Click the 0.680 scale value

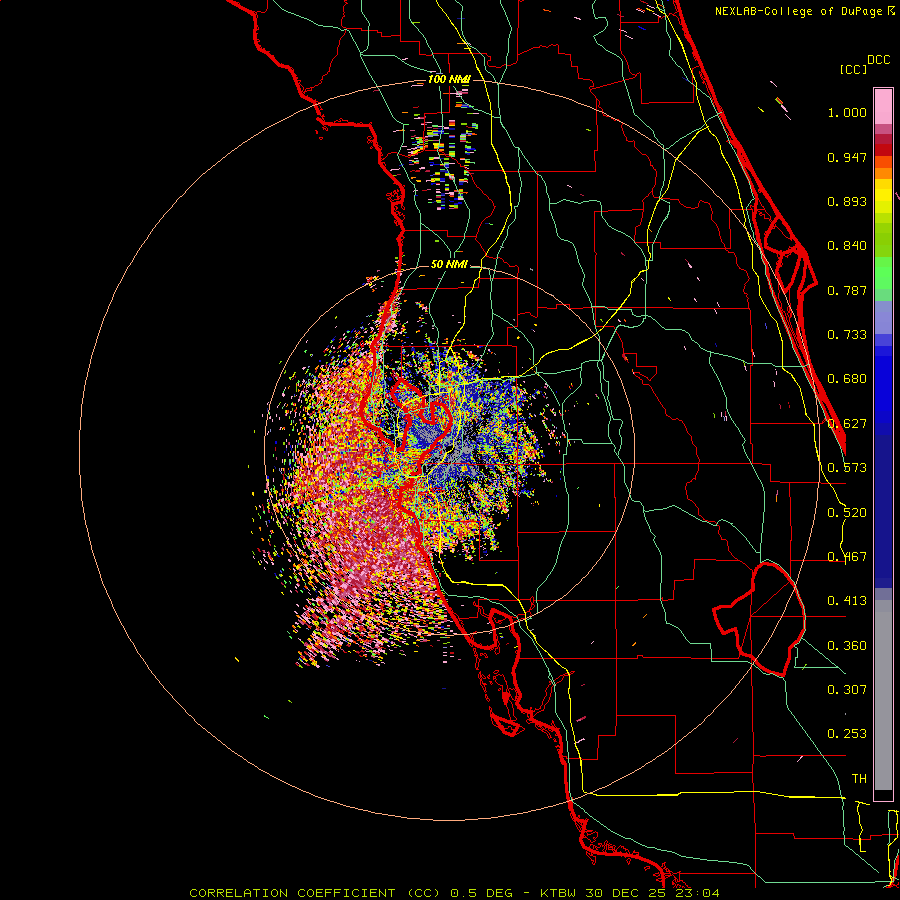[847, 379]
